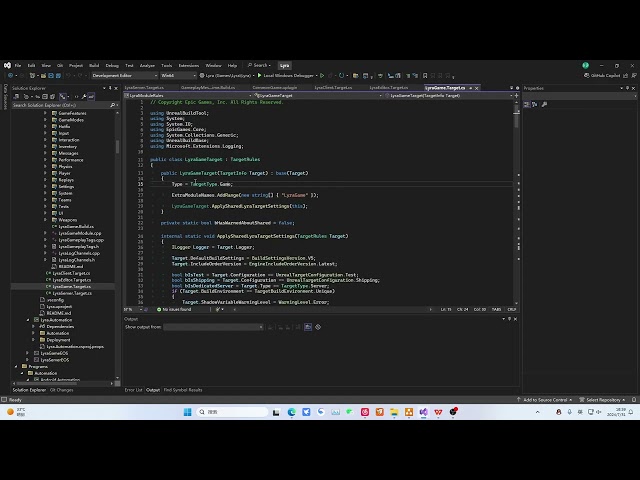
Task: Click the Microsoft Edge taskbar icon
Action: click(x=291, y=412)
